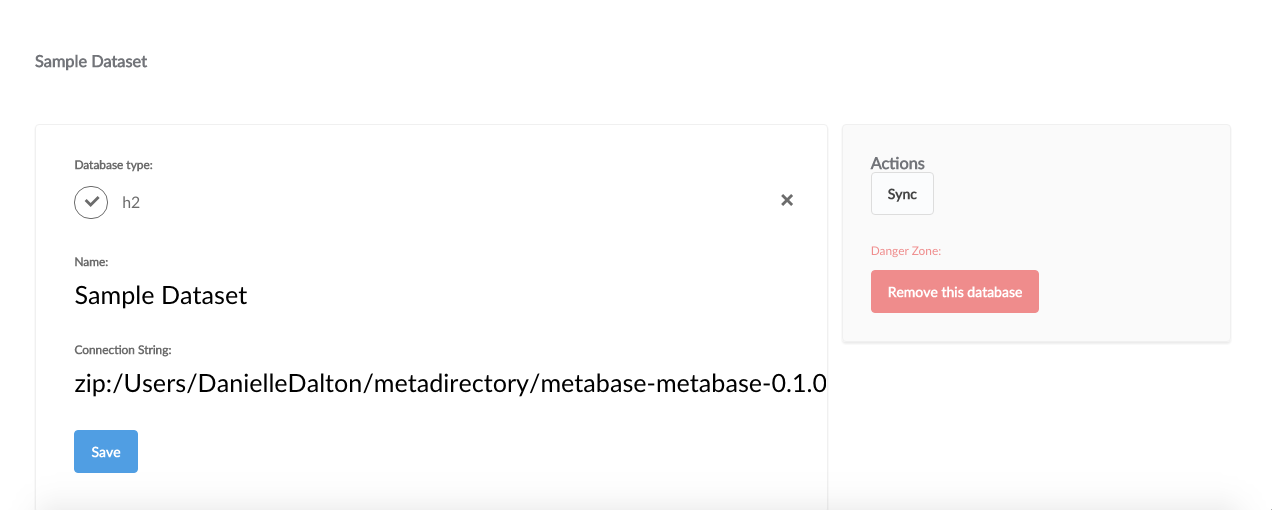Click the circled checkmark icon beside h2

(91, 201)
